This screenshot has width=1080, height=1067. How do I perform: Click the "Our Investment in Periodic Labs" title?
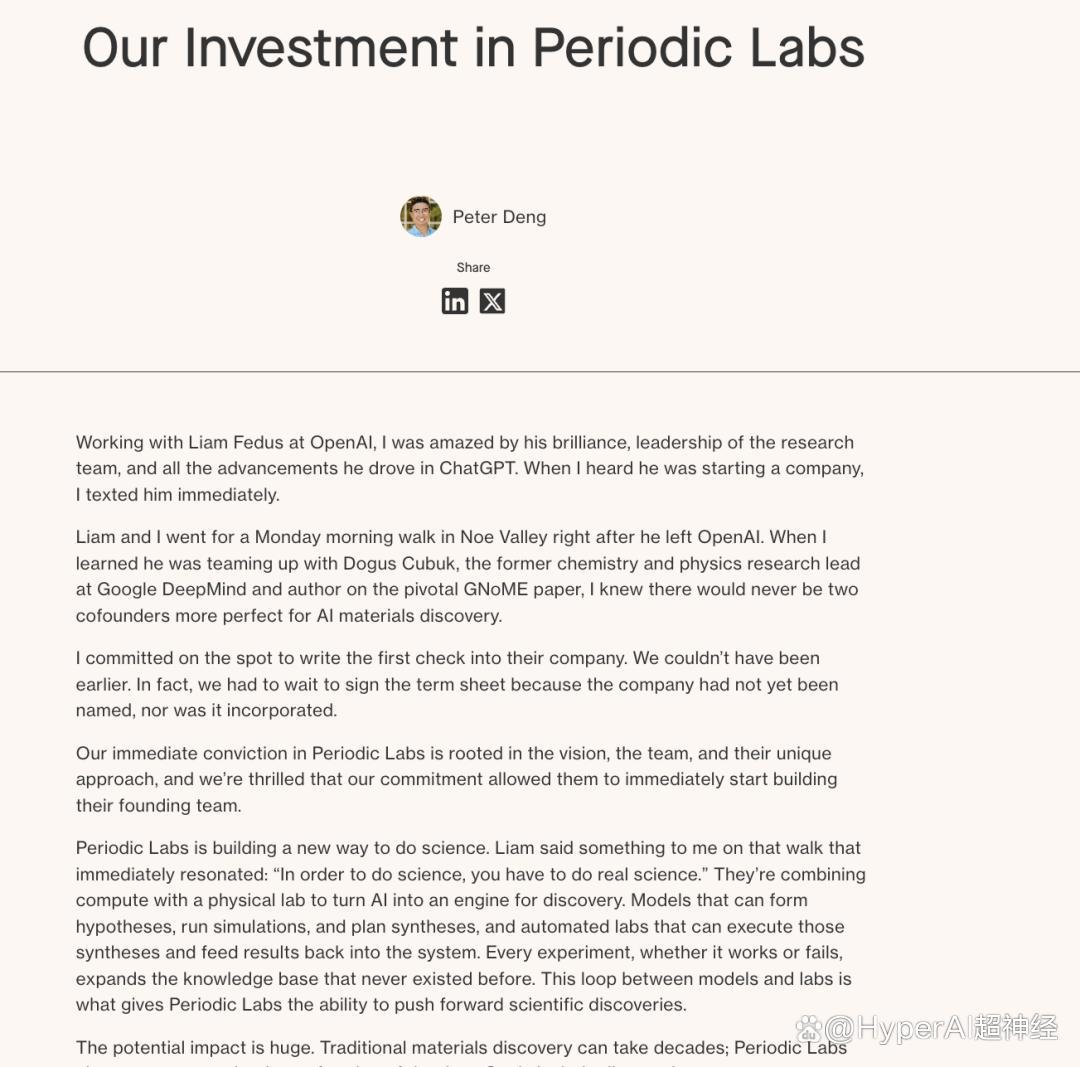point(473,47)
